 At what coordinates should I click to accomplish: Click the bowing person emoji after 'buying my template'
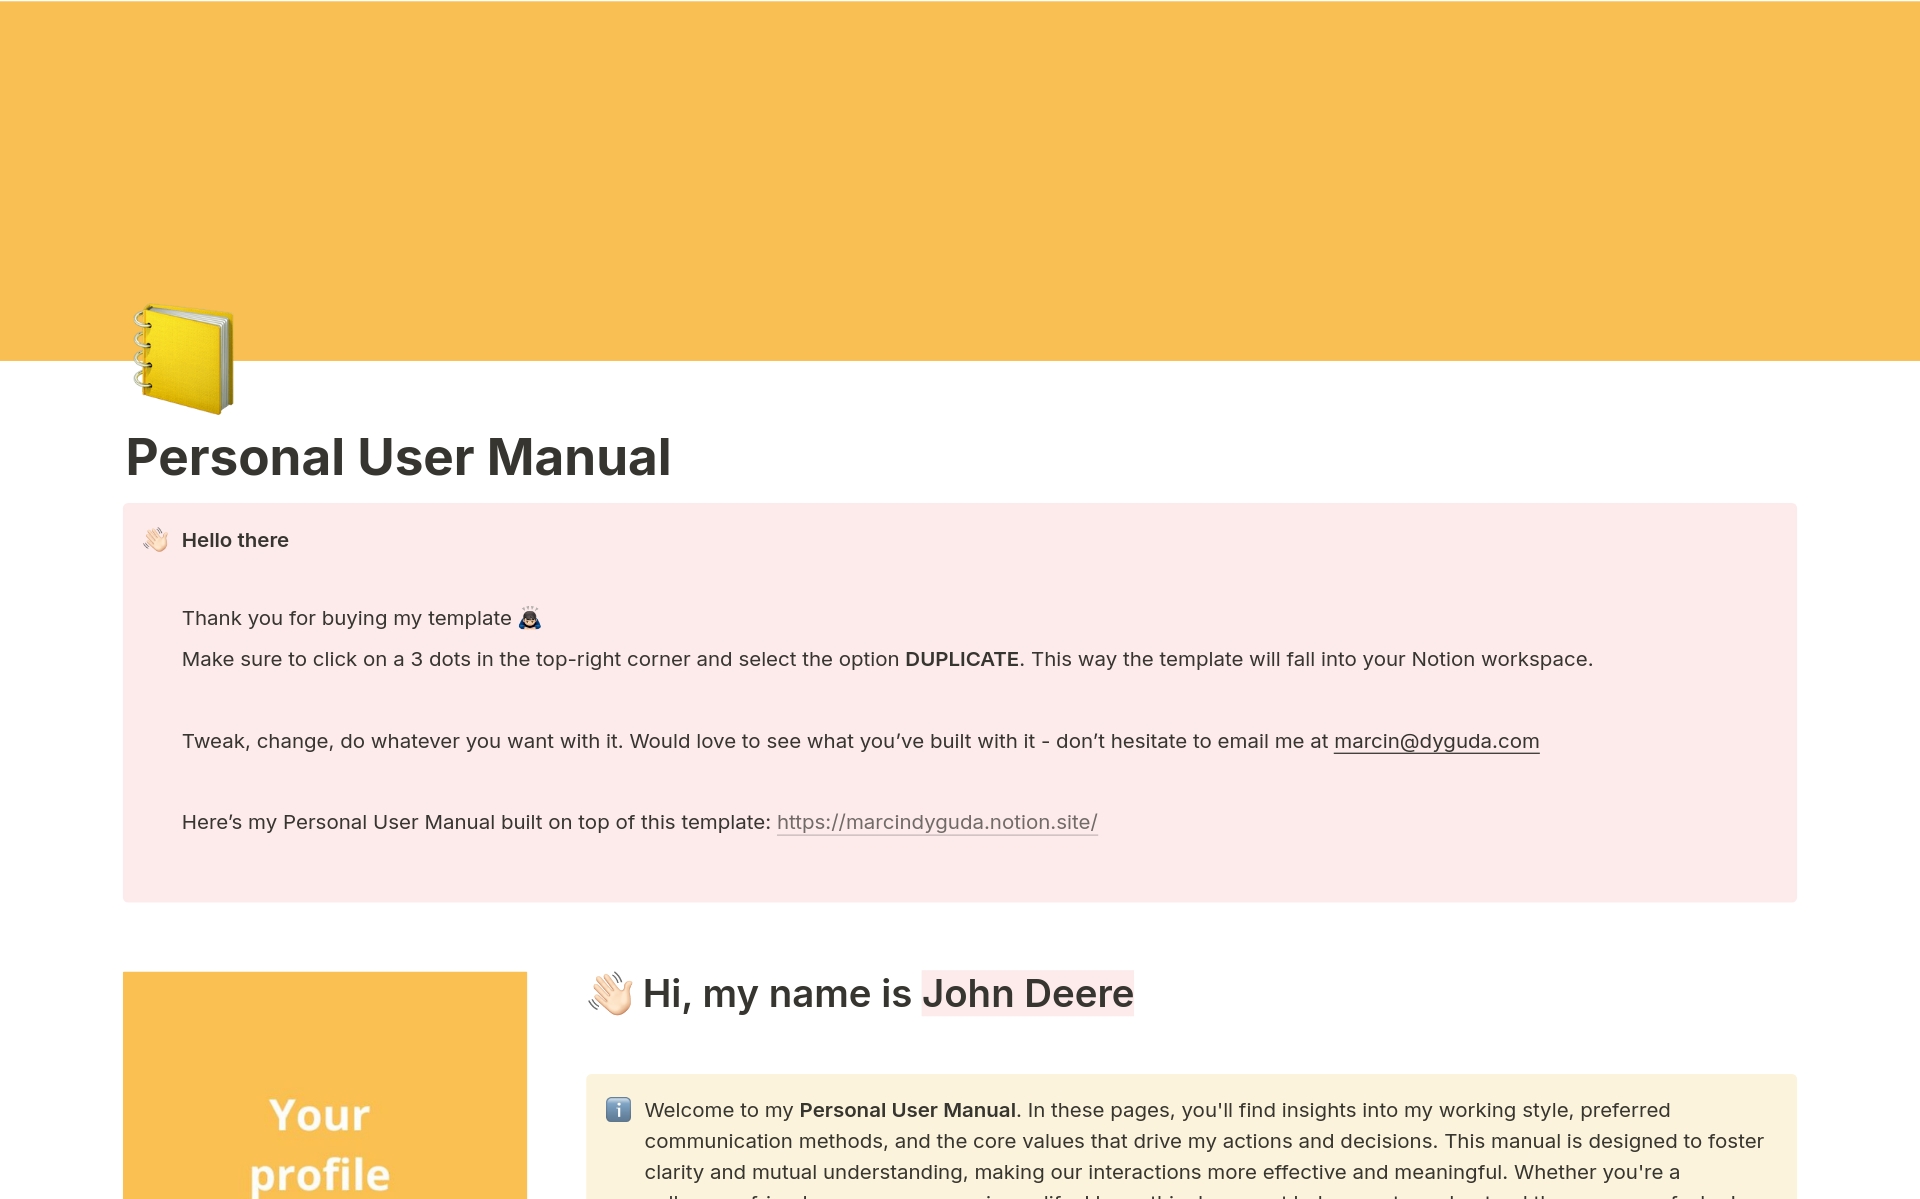click(x=530, y=618)
